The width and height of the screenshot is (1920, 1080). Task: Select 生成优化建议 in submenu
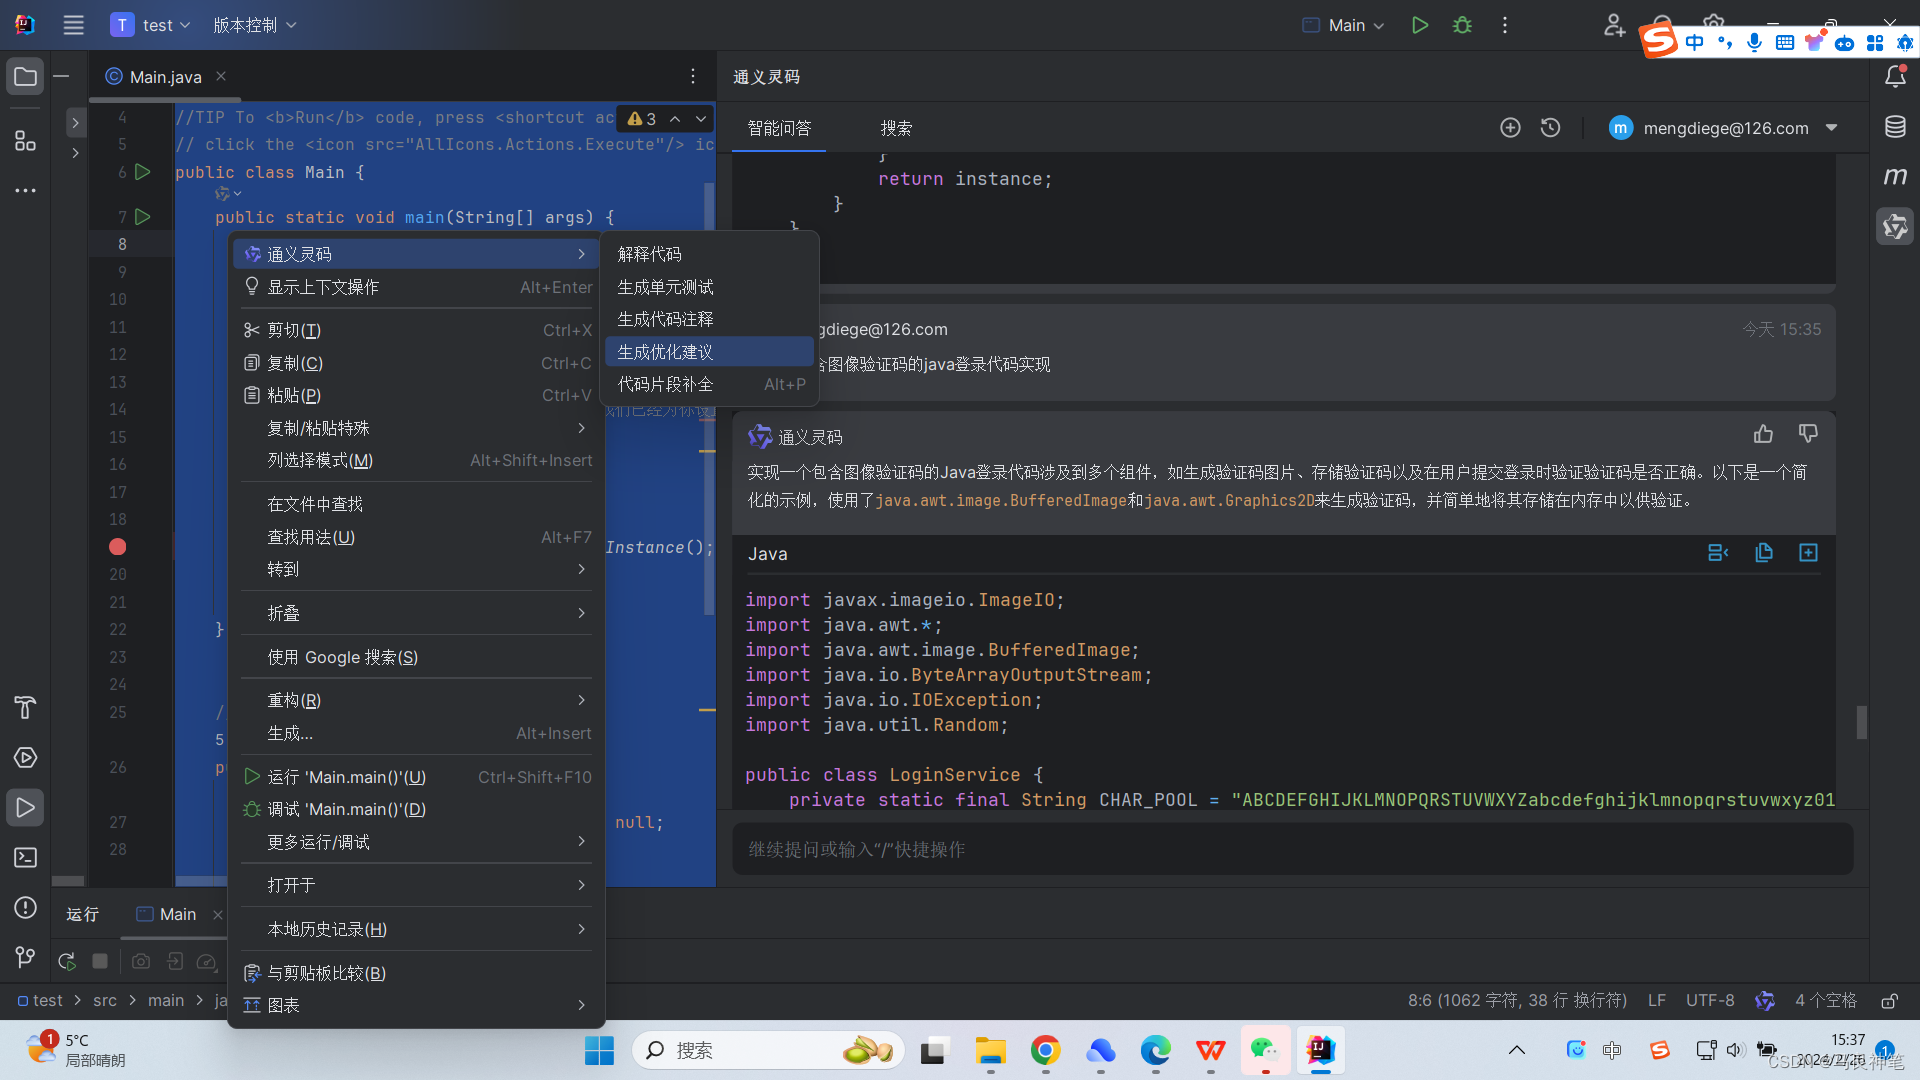710,352
